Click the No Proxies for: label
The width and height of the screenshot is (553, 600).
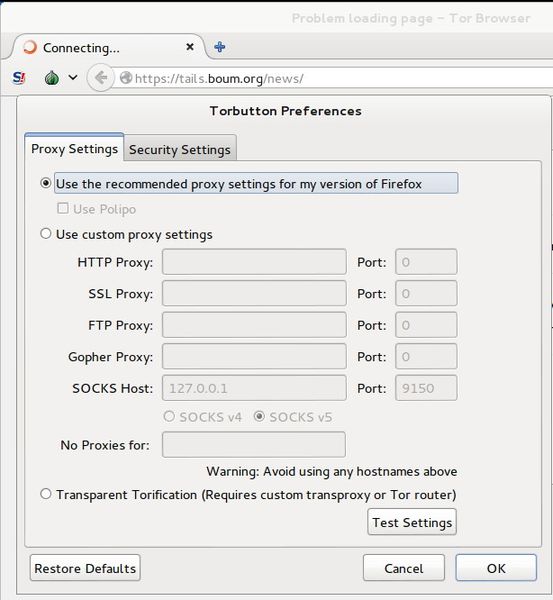[105, 445]
